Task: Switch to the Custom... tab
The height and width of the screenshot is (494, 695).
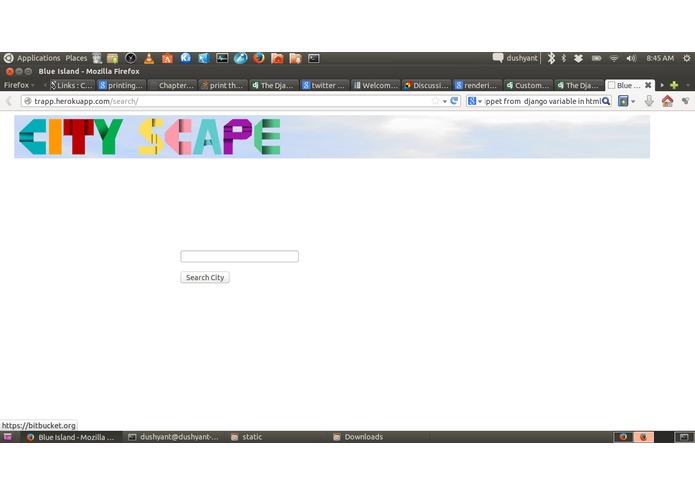Action: [528, 85]
